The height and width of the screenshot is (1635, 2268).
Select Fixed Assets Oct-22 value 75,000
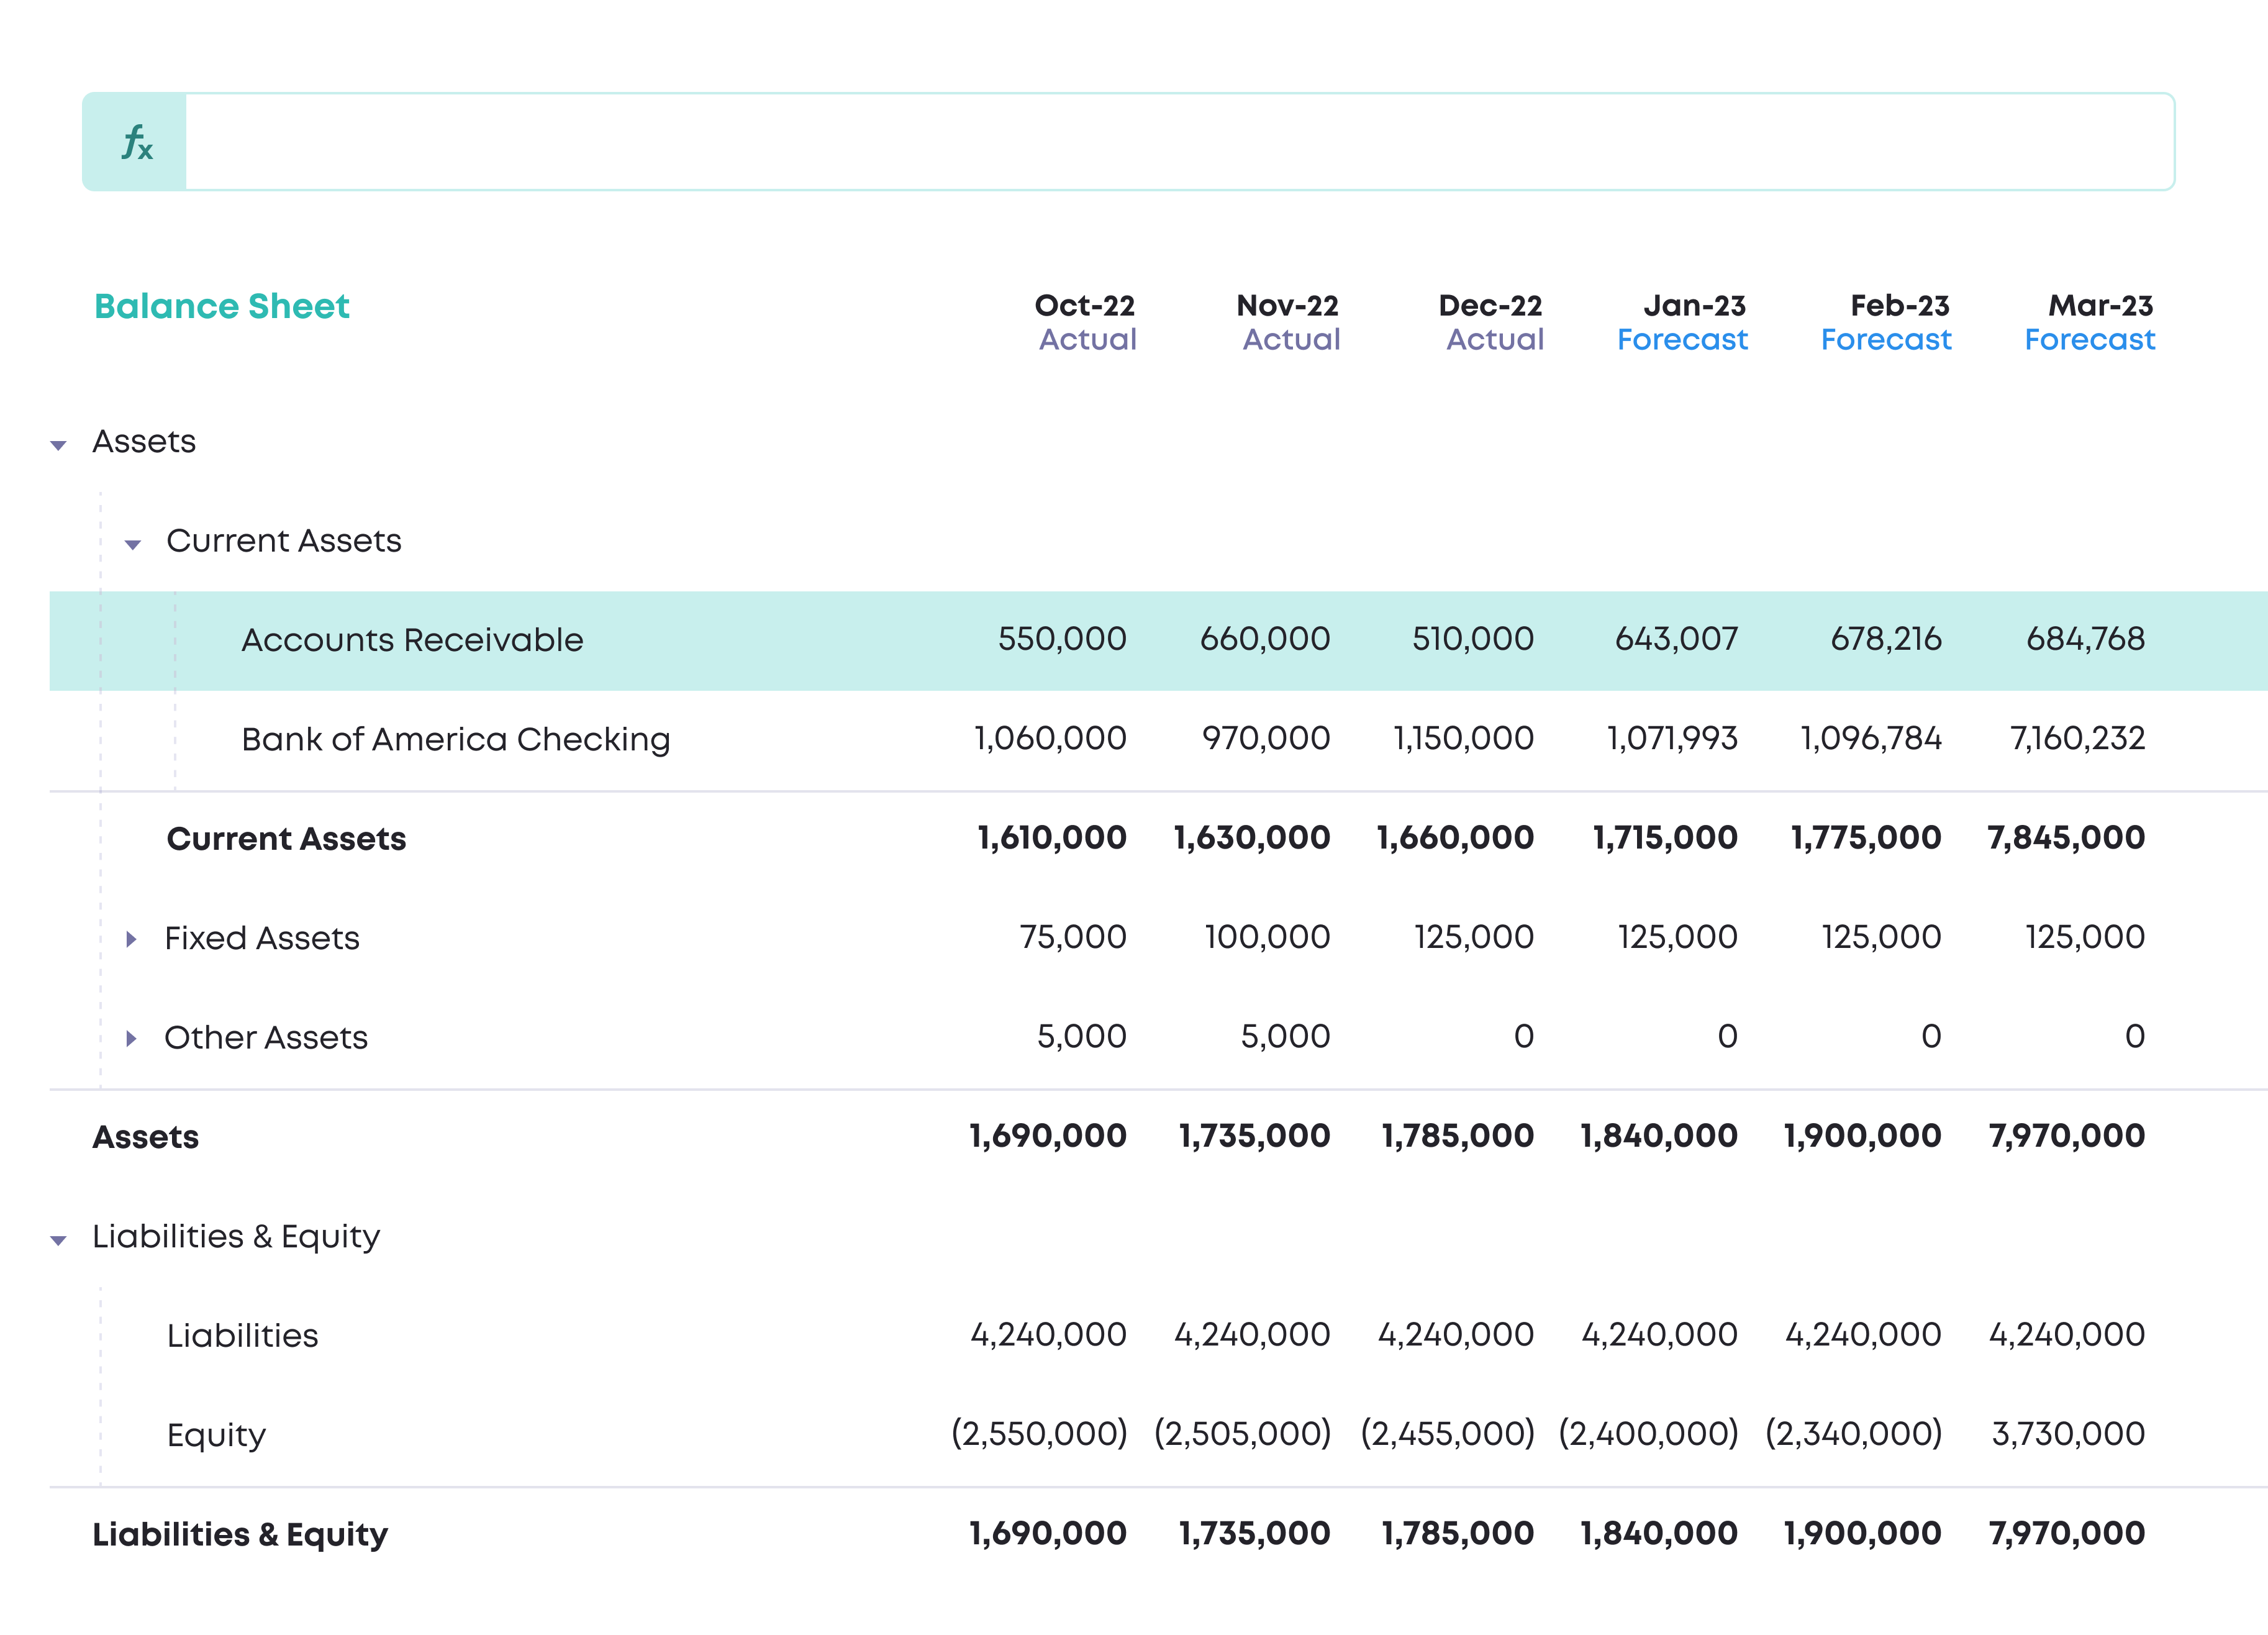click(x=1073, y=937)
